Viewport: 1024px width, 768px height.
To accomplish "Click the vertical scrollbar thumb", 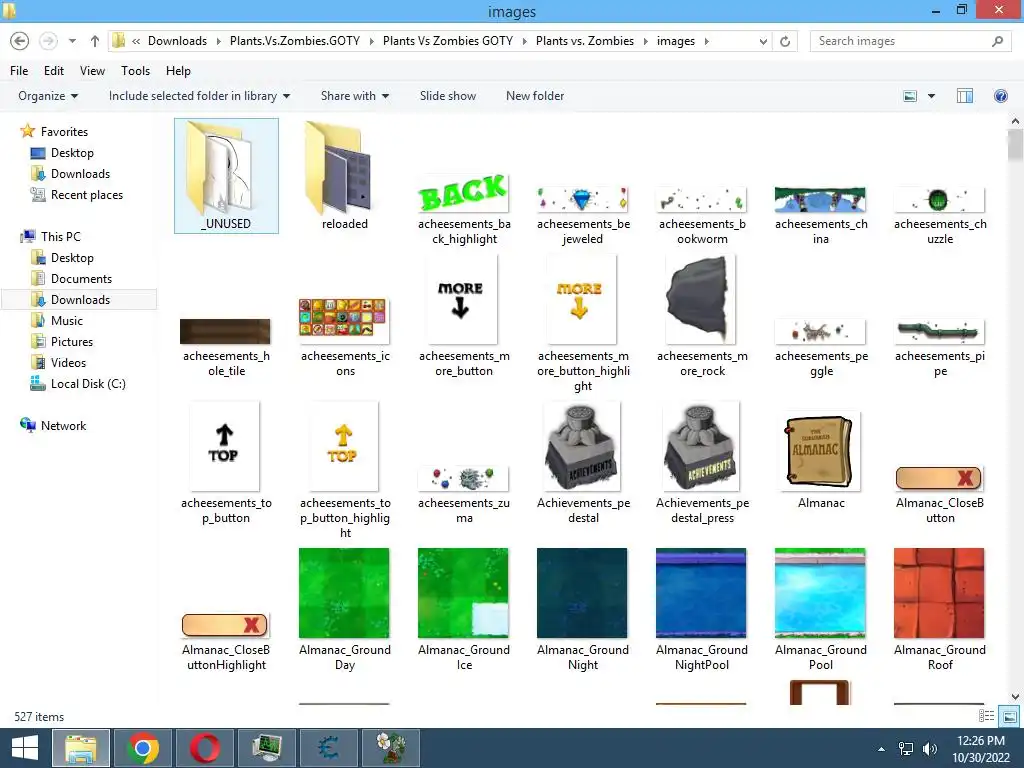I will pyautogui.click(x=1015, y=145).
